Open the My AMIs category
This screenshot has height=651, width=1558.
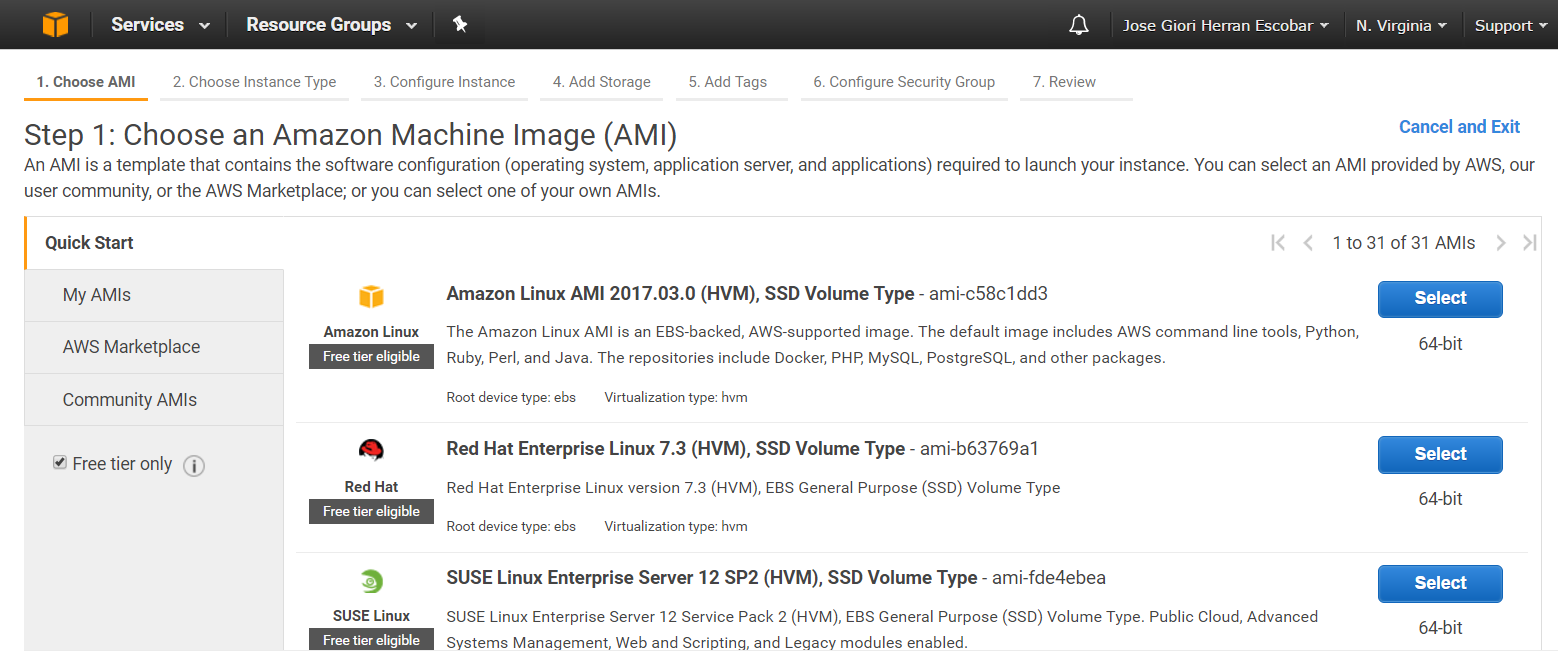click(x=155, y=295)
